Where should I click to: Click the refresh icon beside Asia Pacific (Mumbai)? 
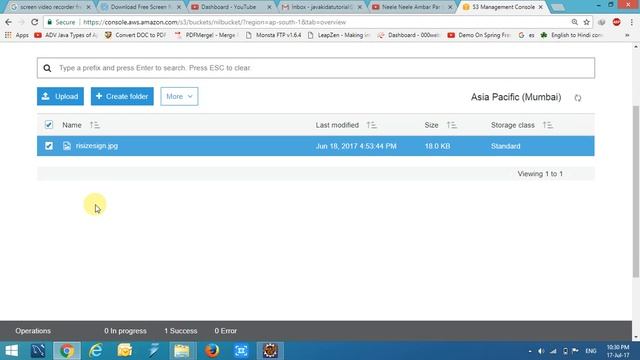[x=578, y=98]
